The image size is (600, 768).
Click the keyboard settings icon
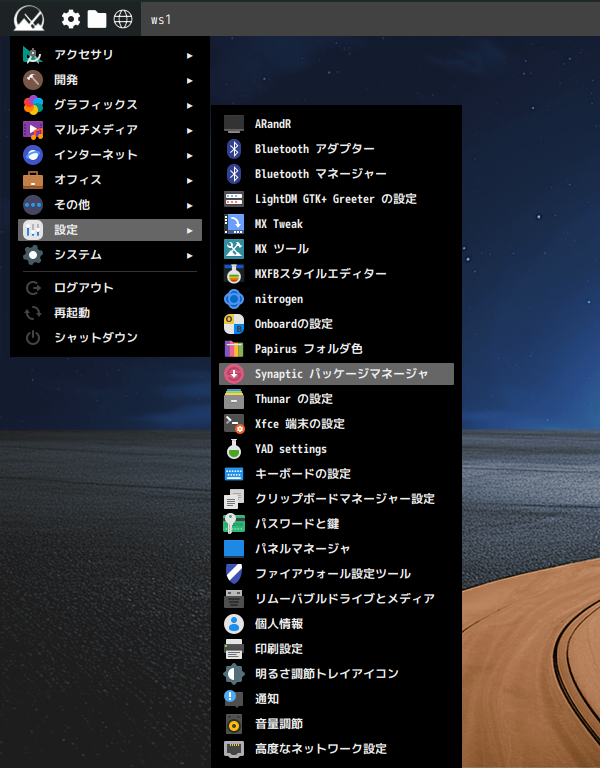[234, 474]
